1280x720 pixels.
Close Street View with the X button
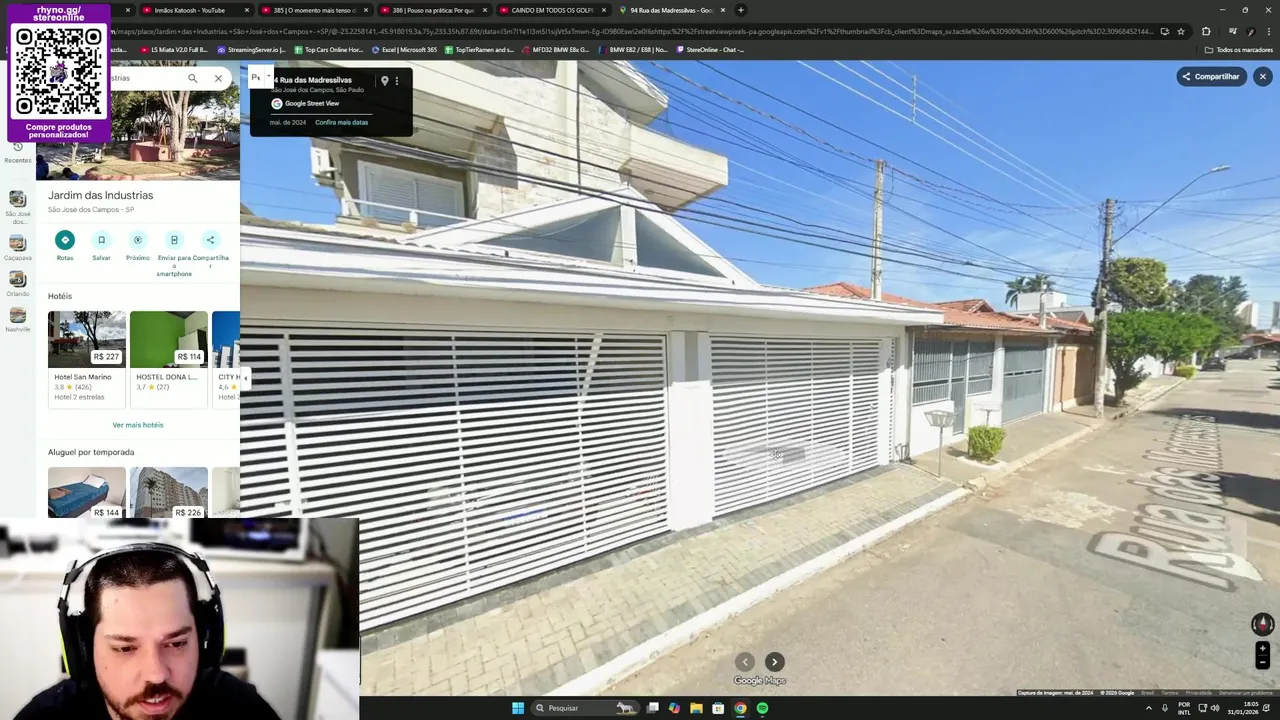click(1262, 76)
